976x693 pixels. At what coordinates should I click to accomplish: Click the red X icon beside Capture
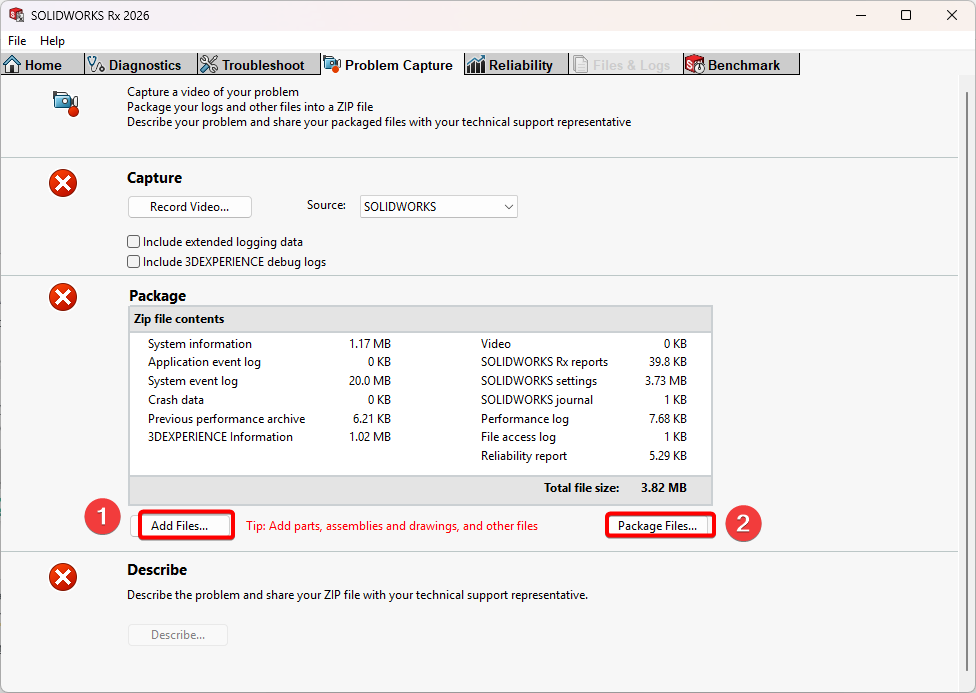pyautogui.click(x=63, y=183)
